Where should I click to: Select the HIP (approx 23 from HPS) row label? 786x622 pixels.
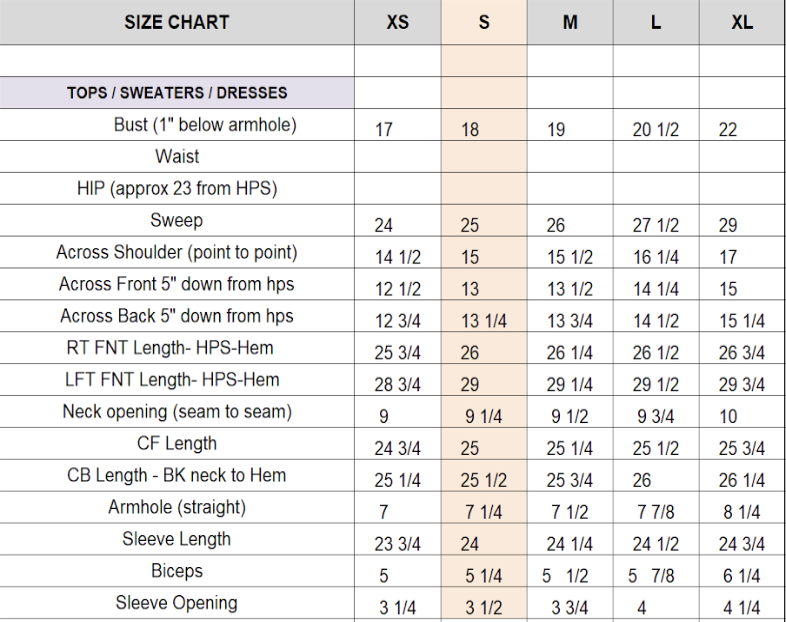point(177,188)
